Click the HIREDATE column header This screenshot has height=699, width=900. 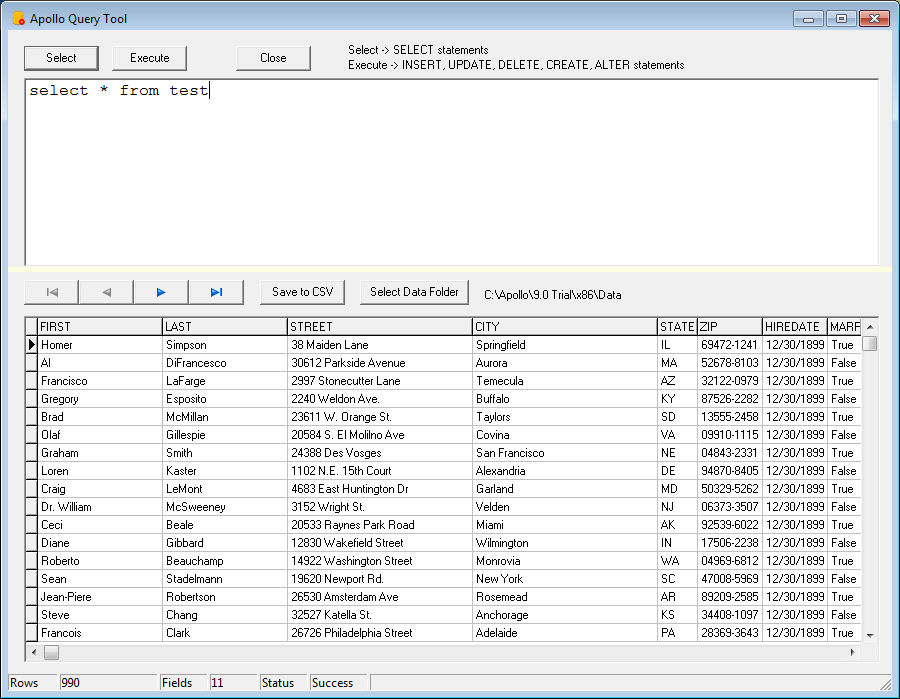pyautogui.click(x=794, y=327)
